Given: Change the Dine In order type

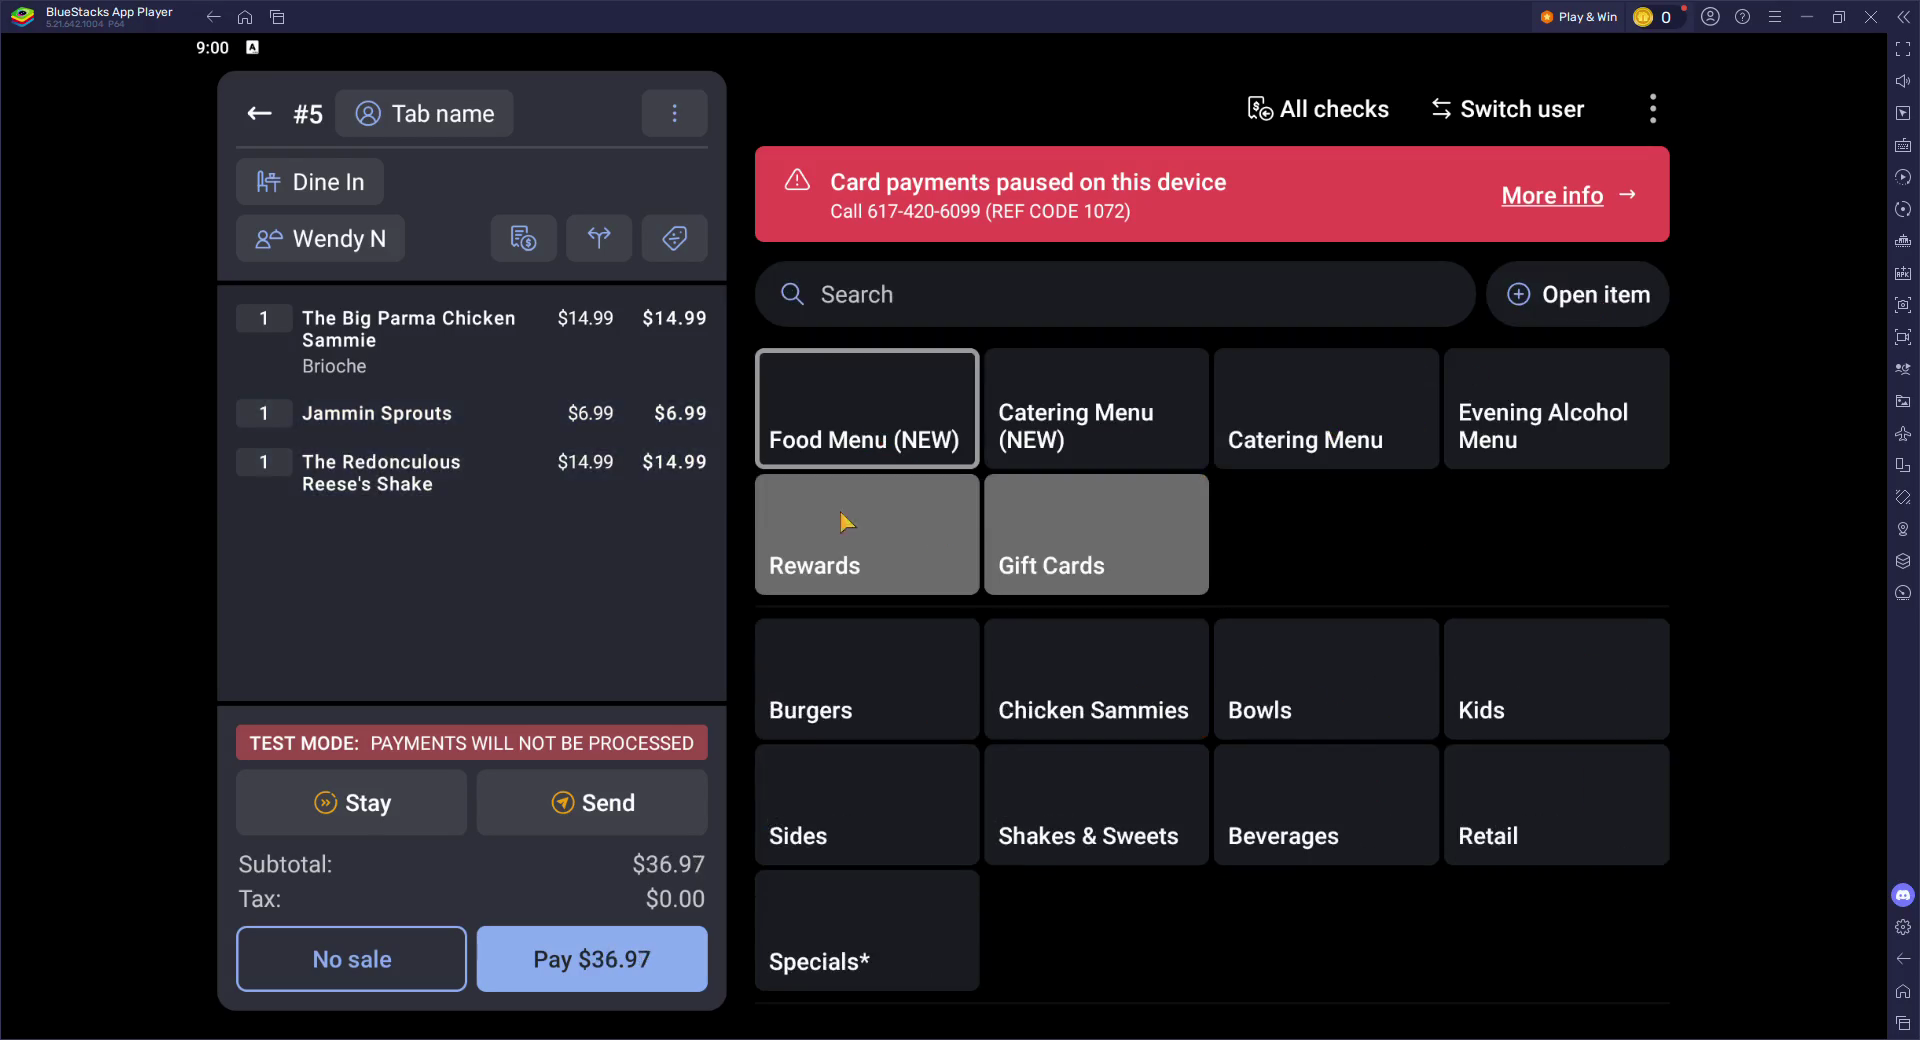Looking at the screenshot, I should point(310,182).
